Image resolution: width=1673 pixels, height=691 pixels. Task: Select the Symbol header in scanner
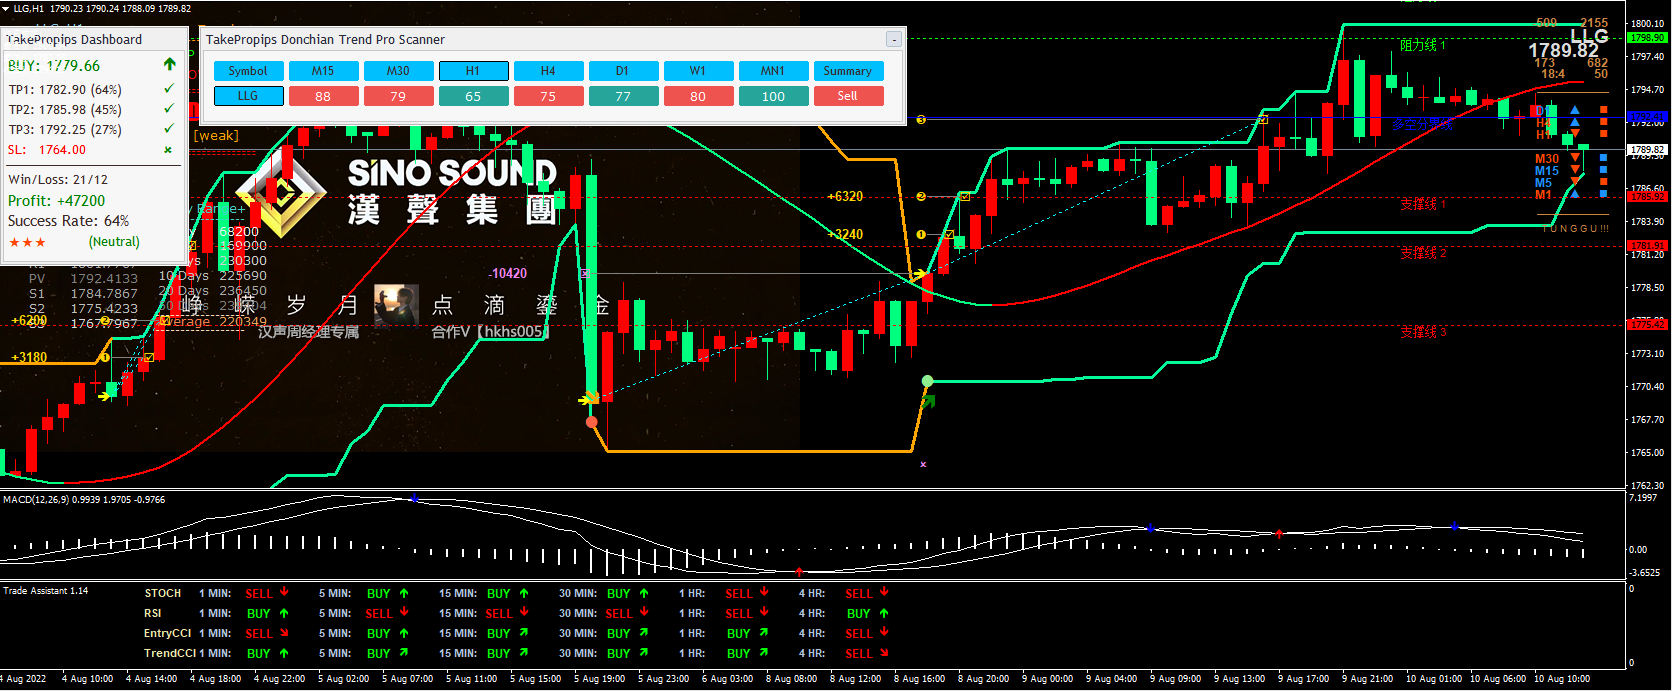coord(248,71)
